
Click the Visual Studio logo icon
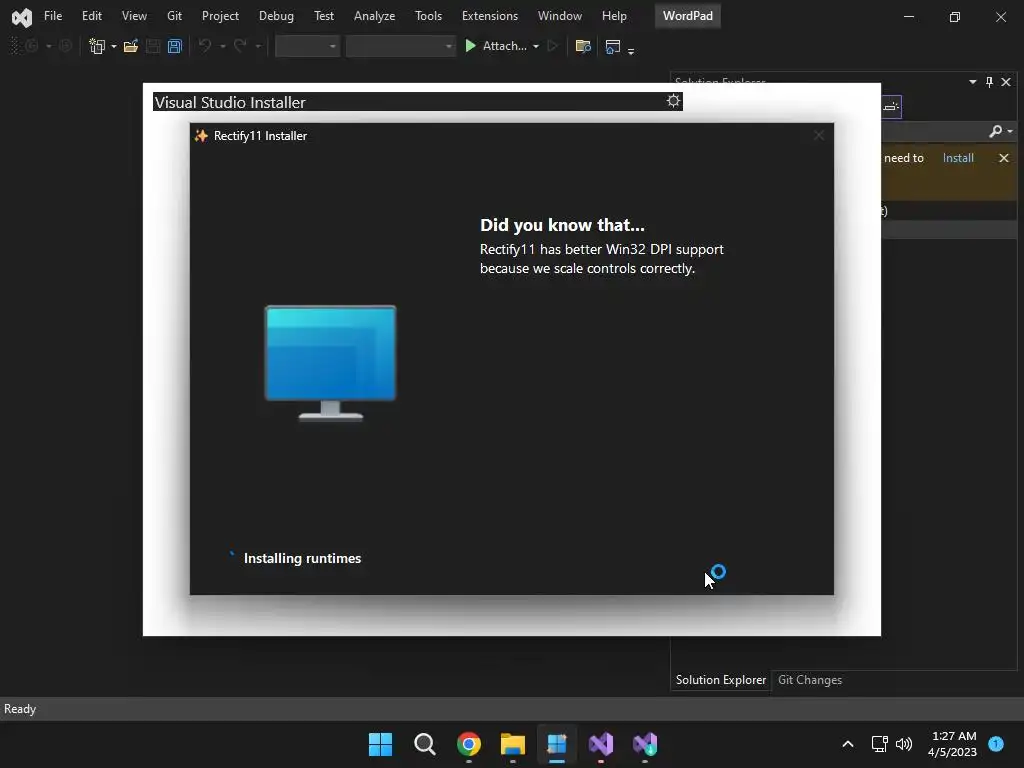tap(22, 17)
